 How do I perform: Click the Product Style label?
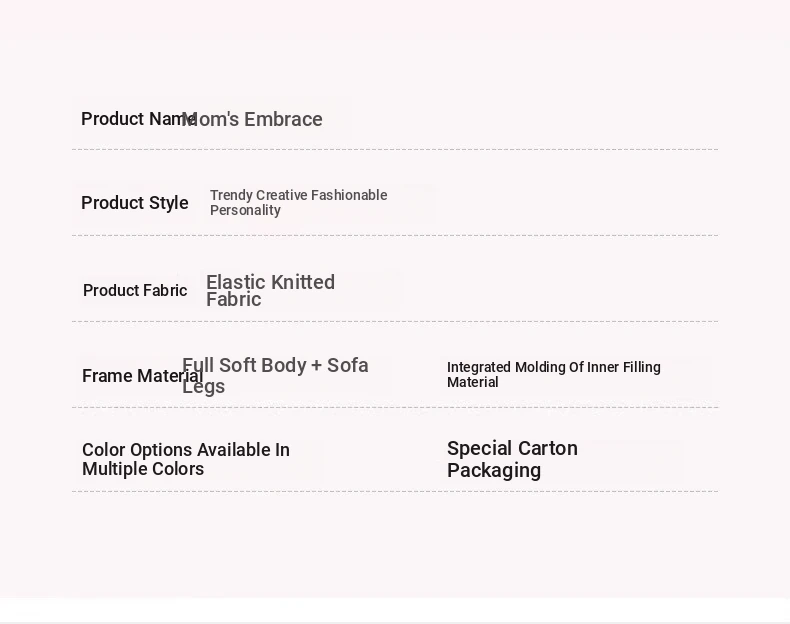pyautogui.click(x=135, y=203)
